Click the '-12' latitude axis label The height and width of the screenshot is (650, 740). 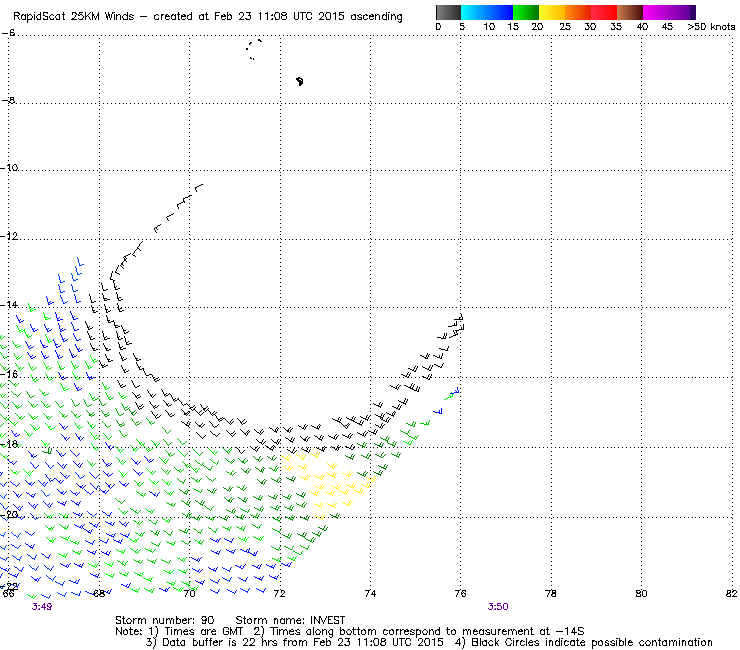[9, 236]
